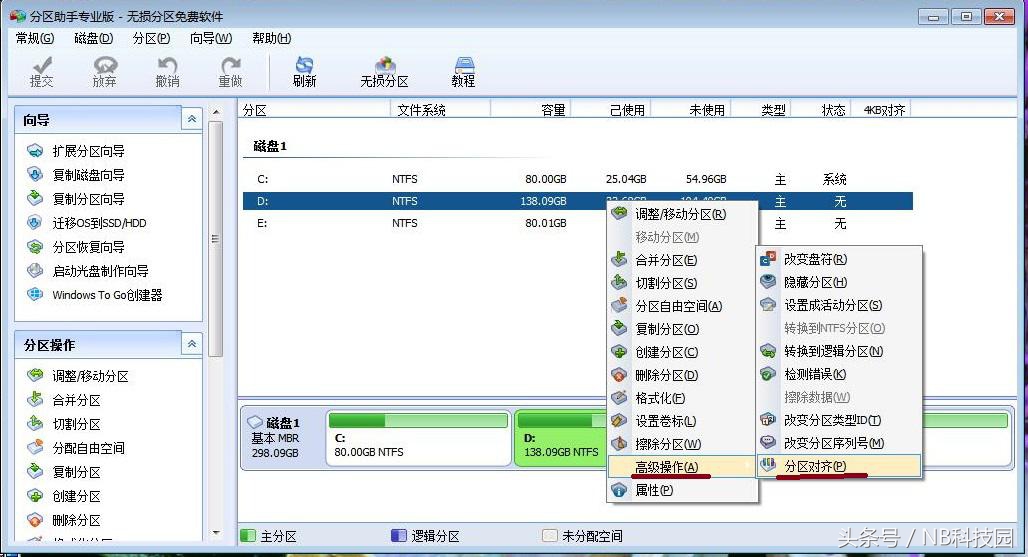
Task: Choose 合并分区(E) in context menu
Action: tap(682, 260)
